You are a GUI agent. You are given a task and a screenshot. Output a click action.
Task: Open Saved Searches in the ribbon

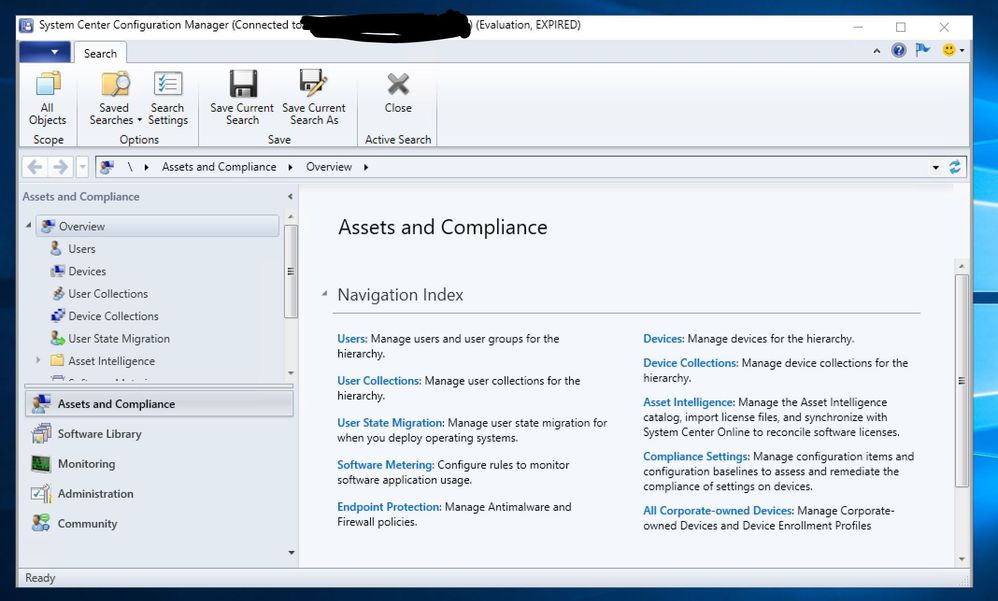pyautogui.click(x=115, y=97)
